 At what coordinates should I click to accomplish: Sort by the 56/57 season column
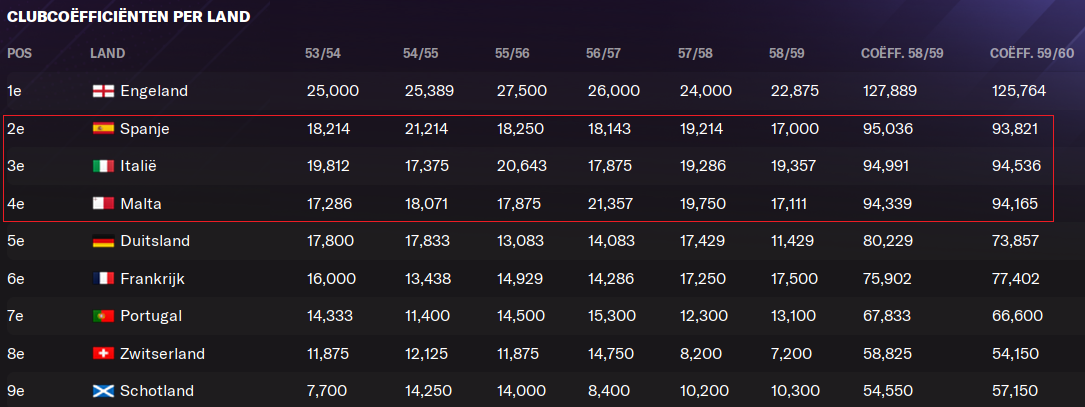[603, 54]
